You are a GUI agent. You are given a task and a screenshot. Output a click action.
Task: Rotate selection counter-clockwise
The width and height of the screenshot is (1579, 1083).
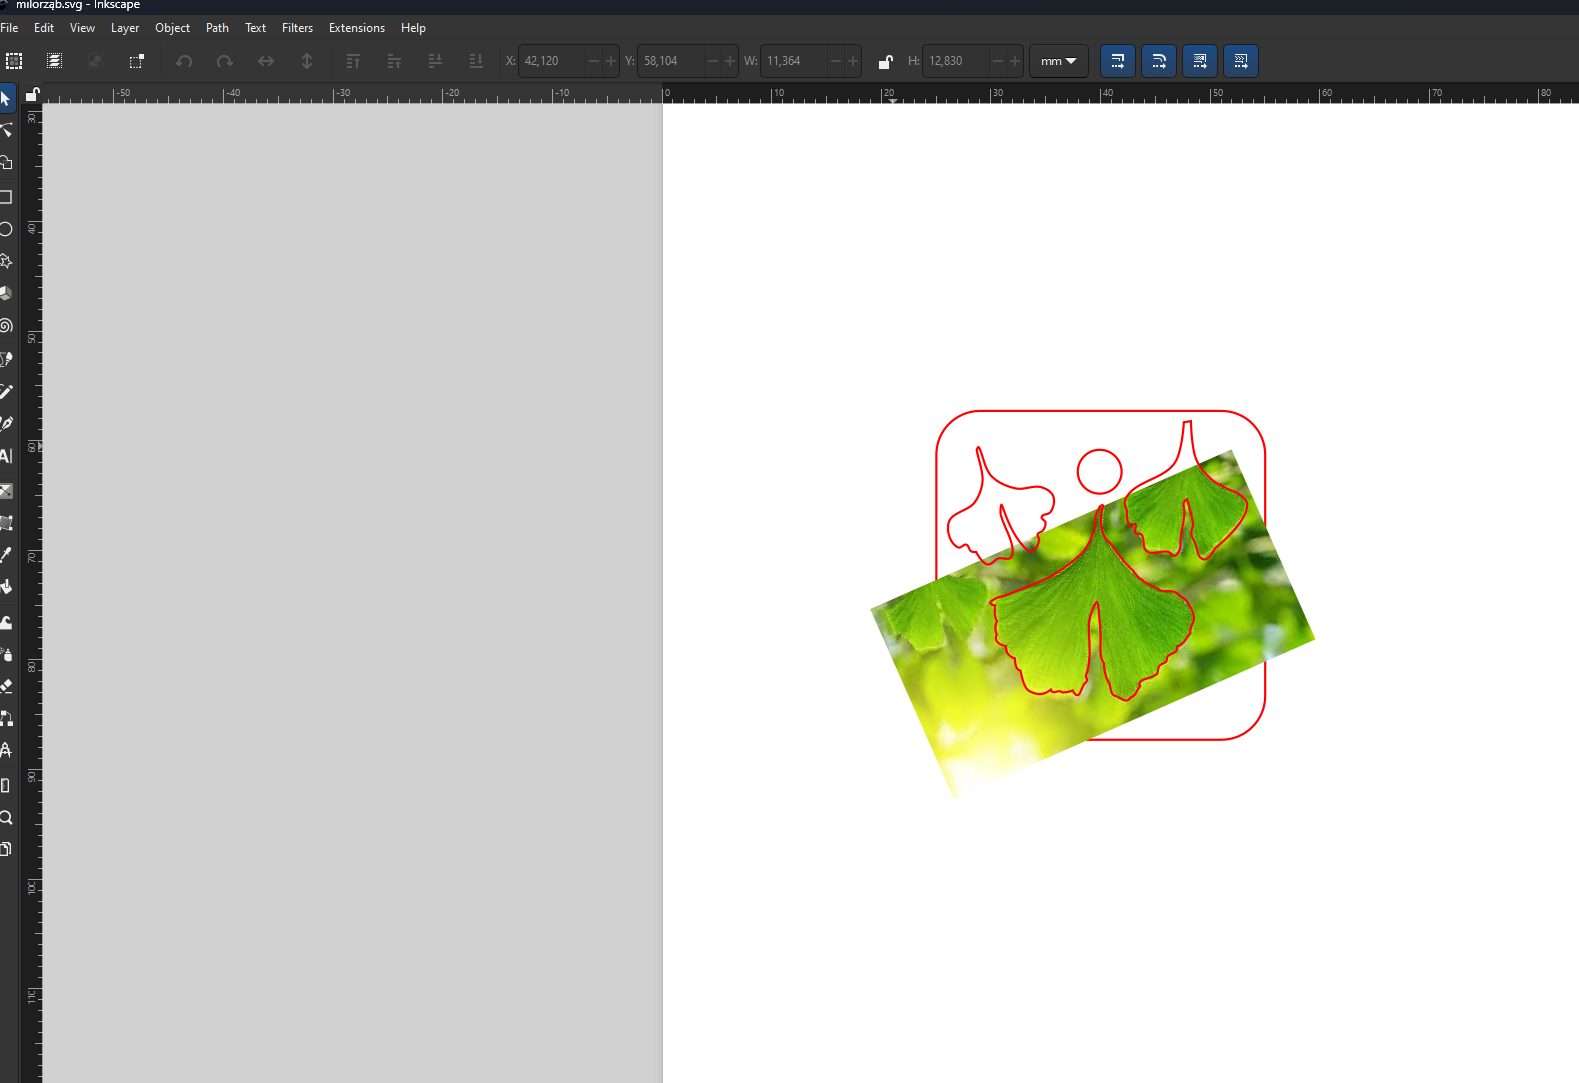[x=184, y=61]
